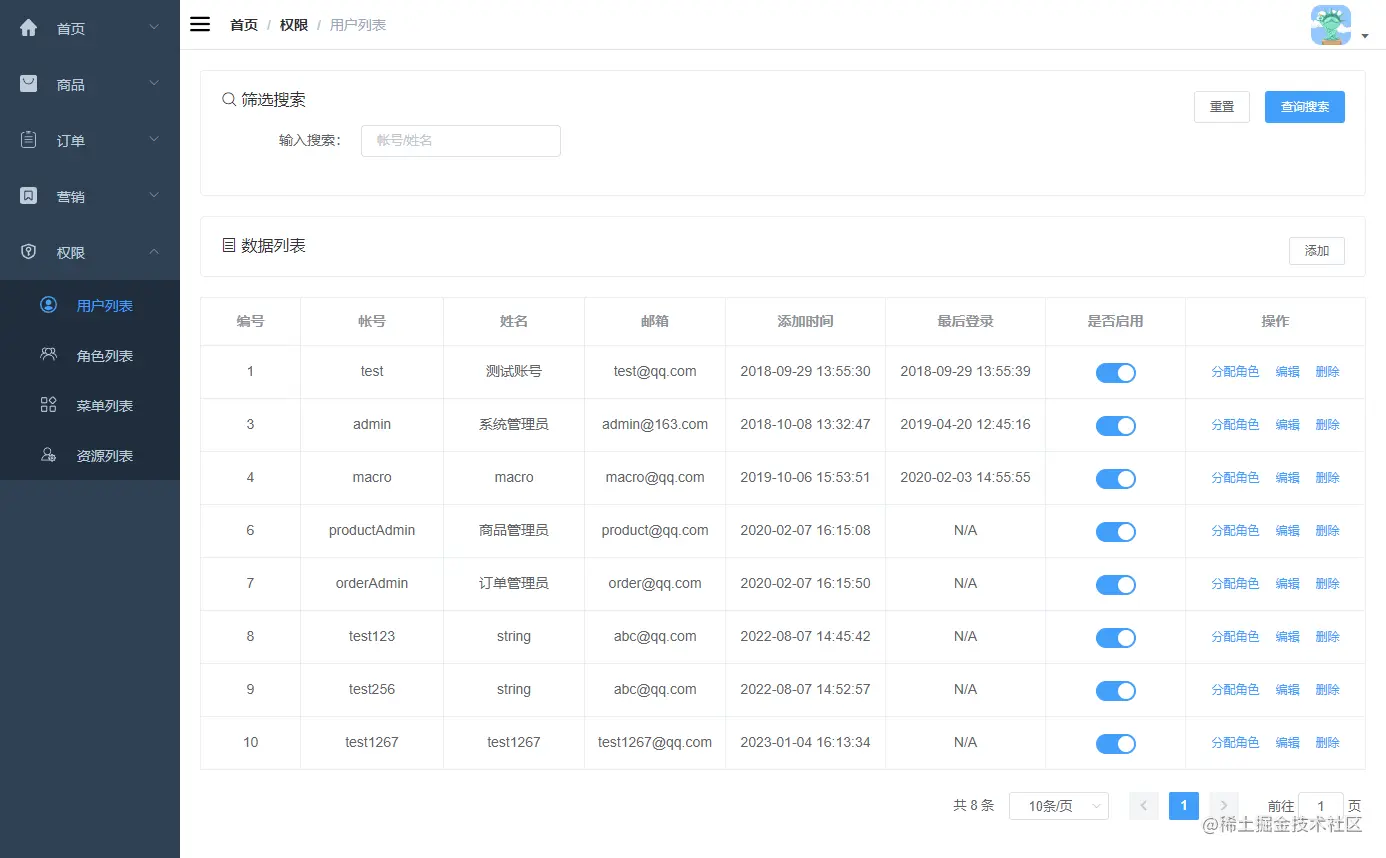This screenshot has height=858, width=1386.
Task: Click 分配角色 for test1267 row
Action: point(1235,742)
